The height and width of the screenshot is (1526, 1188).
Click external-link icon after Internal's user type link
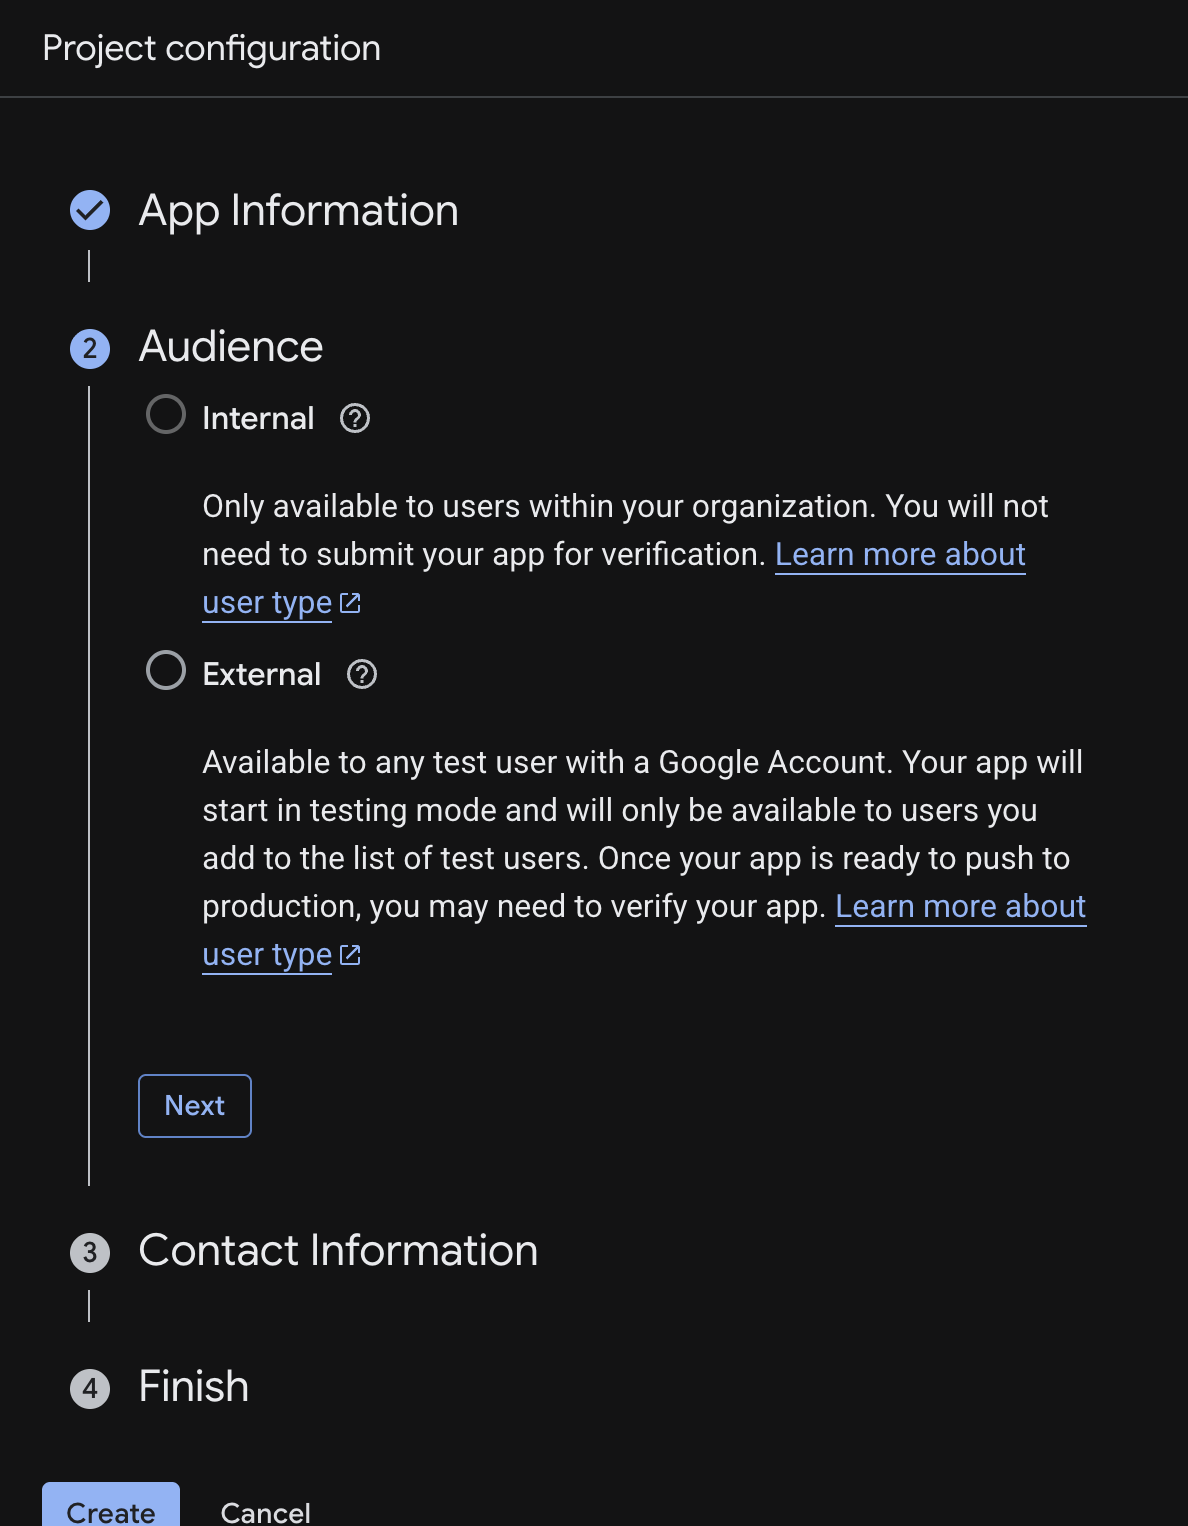[350, 603]
